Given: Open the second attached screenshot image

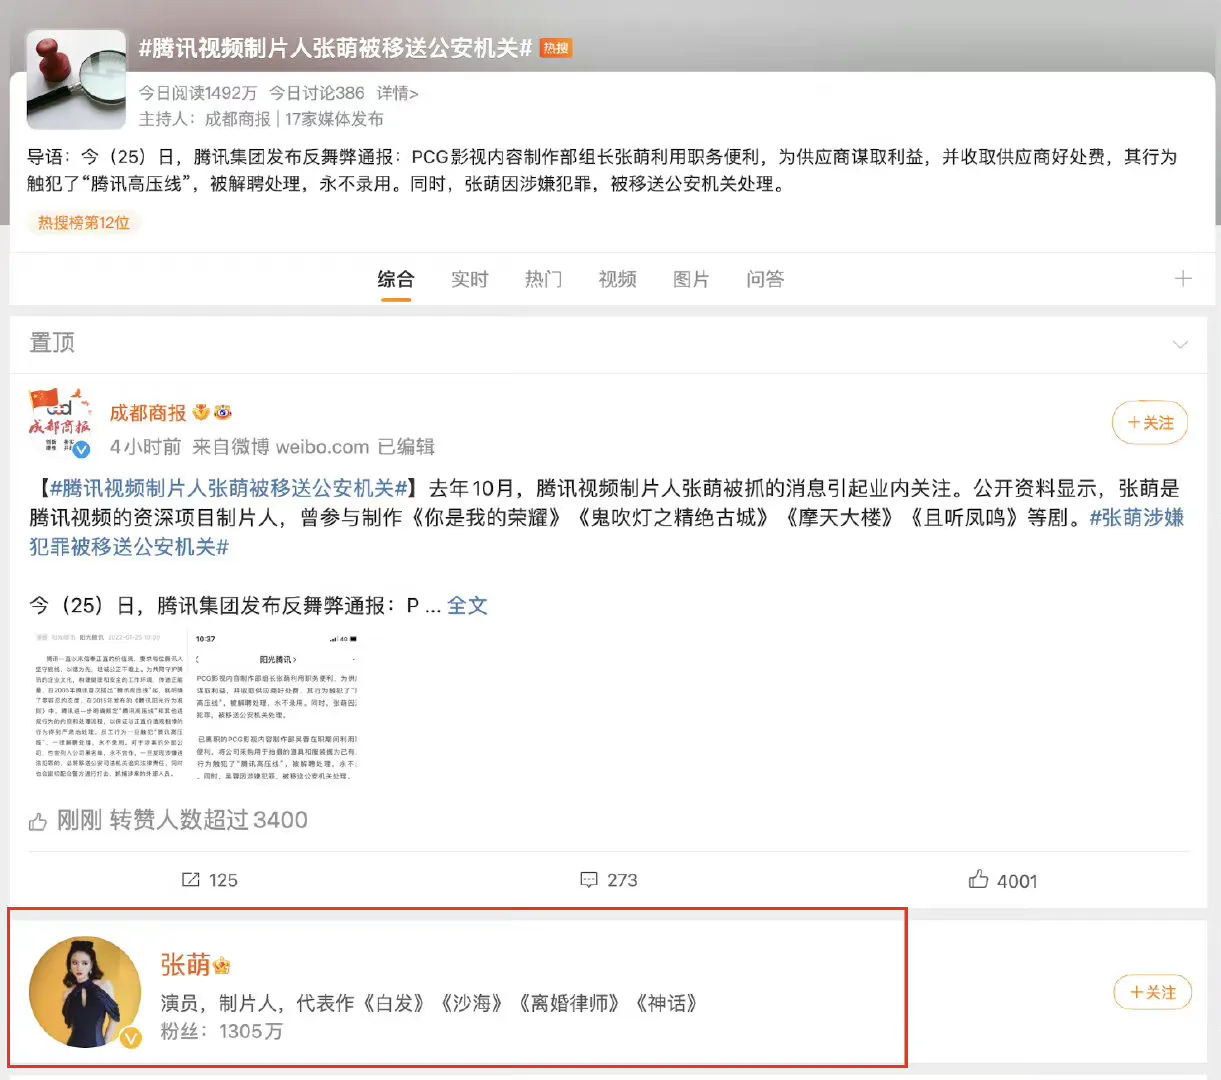Looking at the screenshot, I should tap(276, 706).
